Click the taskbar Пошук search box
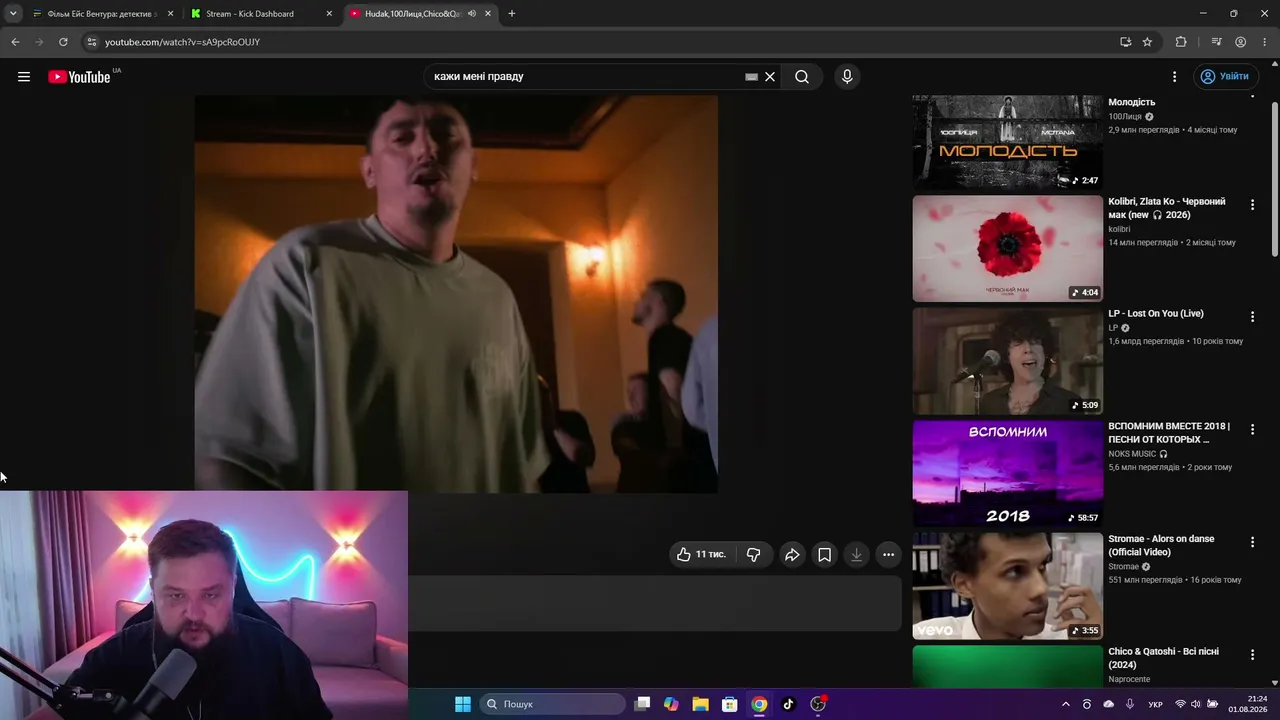This screenshot has height=720, width=1280. click(553, 704)
